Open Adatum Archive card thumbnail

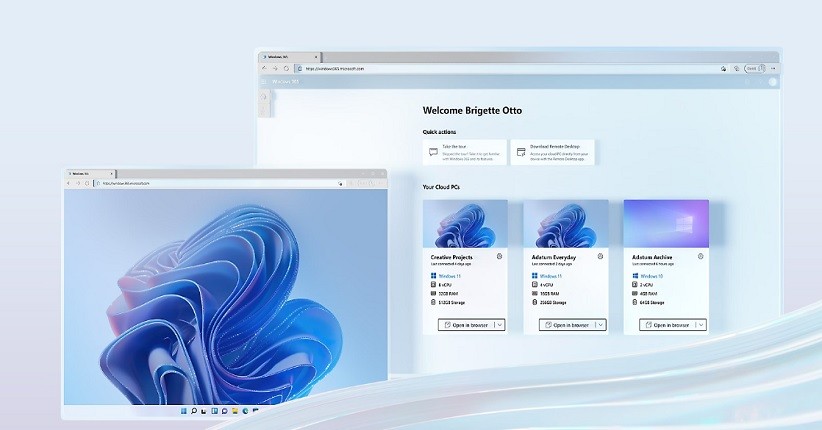tap(666, 224)
